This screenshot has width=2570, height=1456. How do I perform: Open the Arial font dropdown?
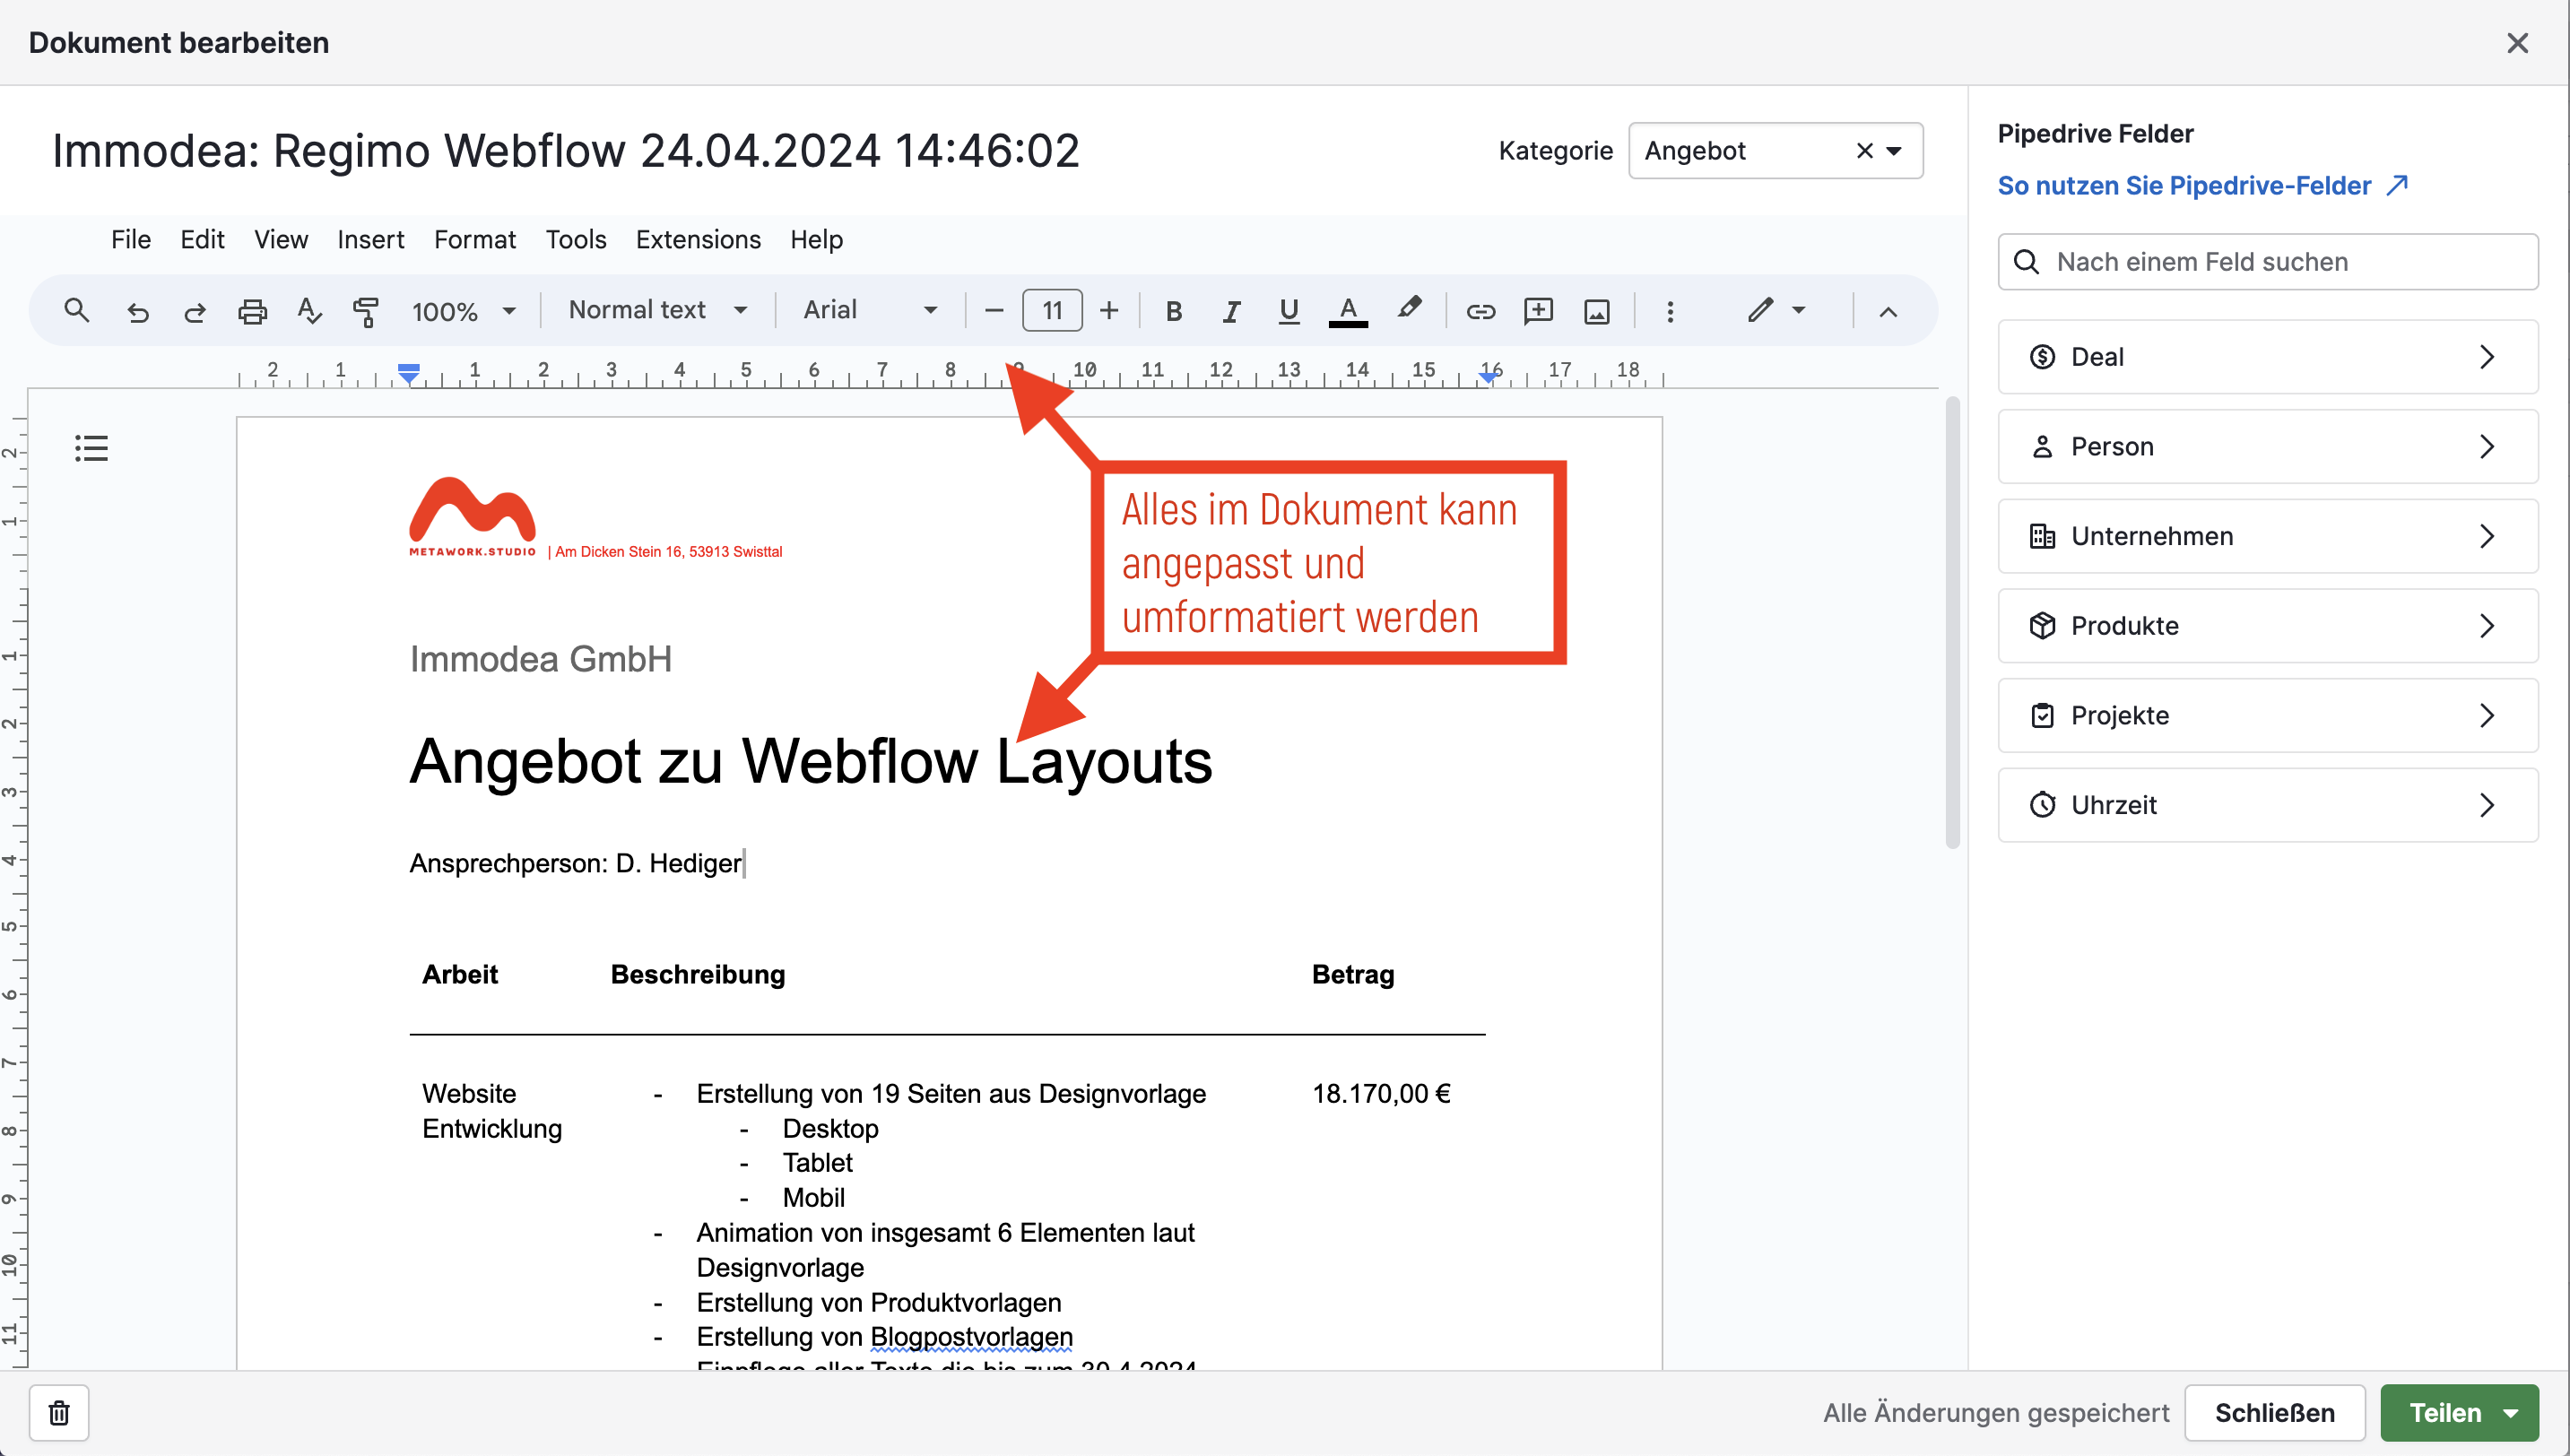(870, 310)
